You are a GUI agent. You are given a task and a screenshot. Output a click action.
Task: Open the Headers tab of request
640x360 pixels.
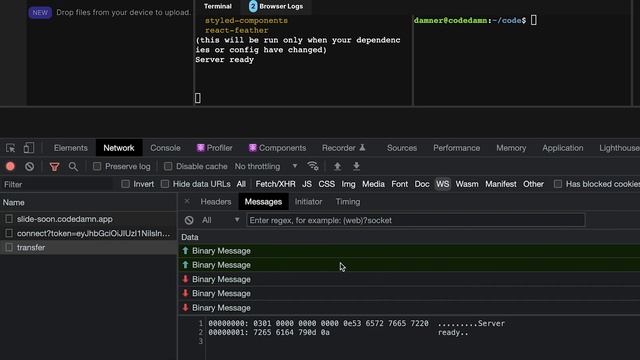pos(216,202)
